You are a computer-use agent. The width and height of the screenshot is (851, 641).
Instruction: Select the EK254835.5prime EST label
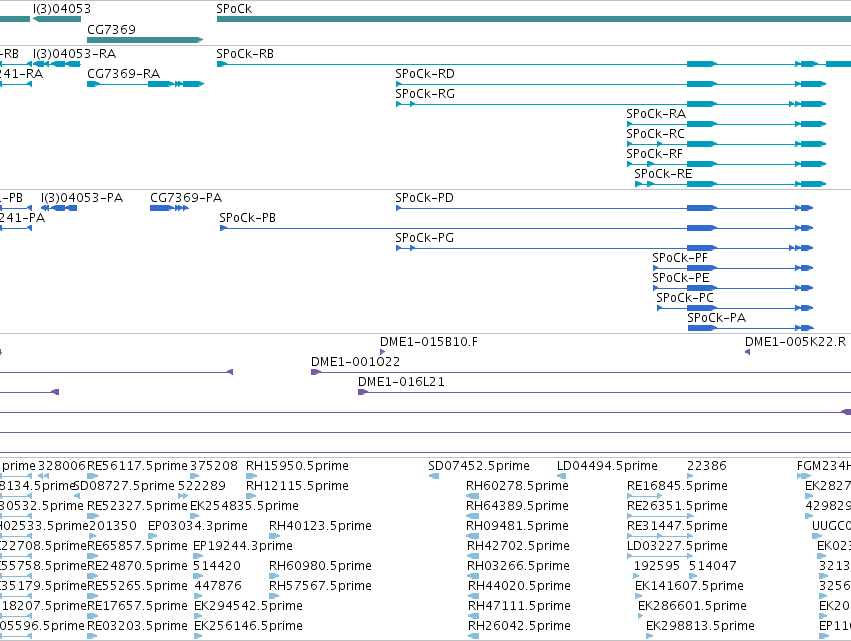click(244, 506)
